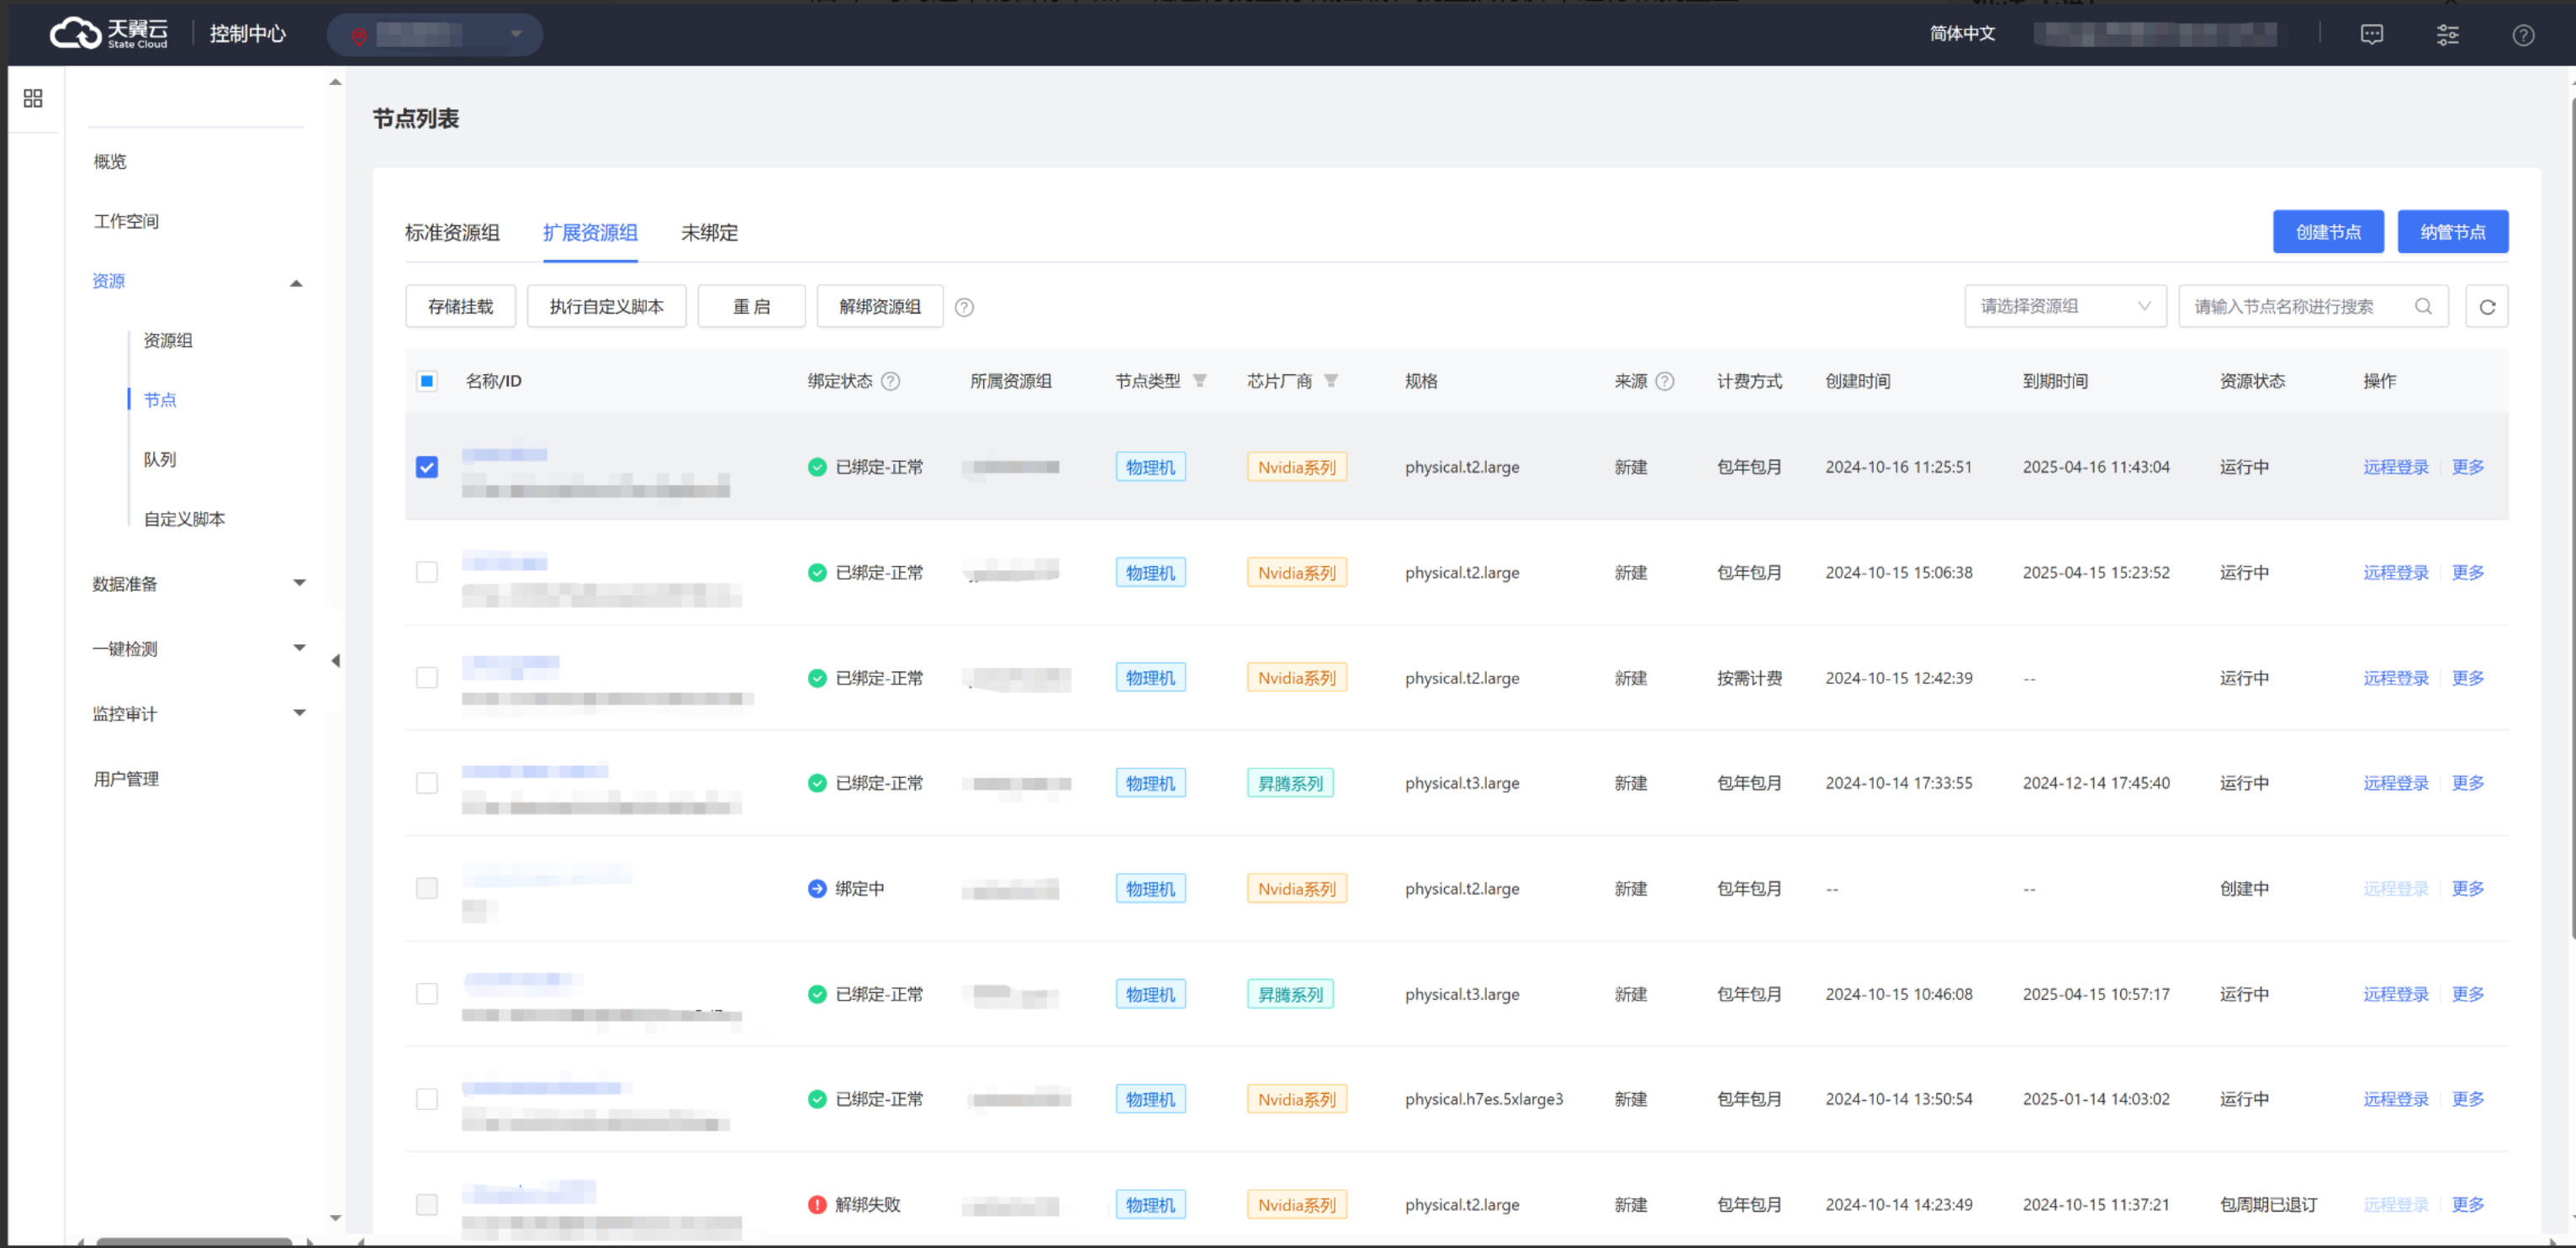
Task: Click the region location pin icon
Action: tap(359, 36)
